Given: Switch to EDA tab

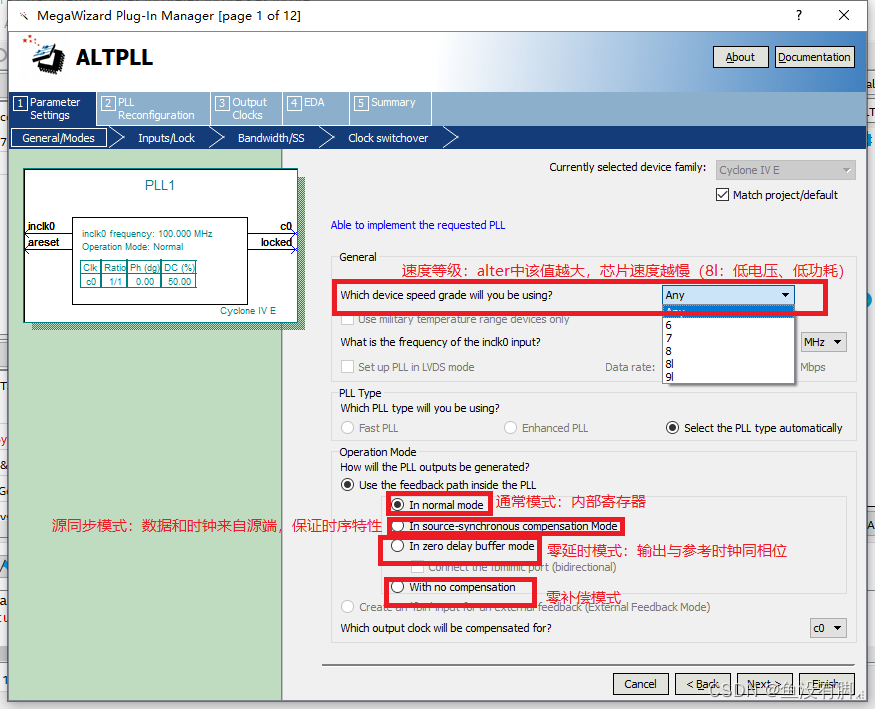Looking at the screenshot, I should [x=316, y=109].
